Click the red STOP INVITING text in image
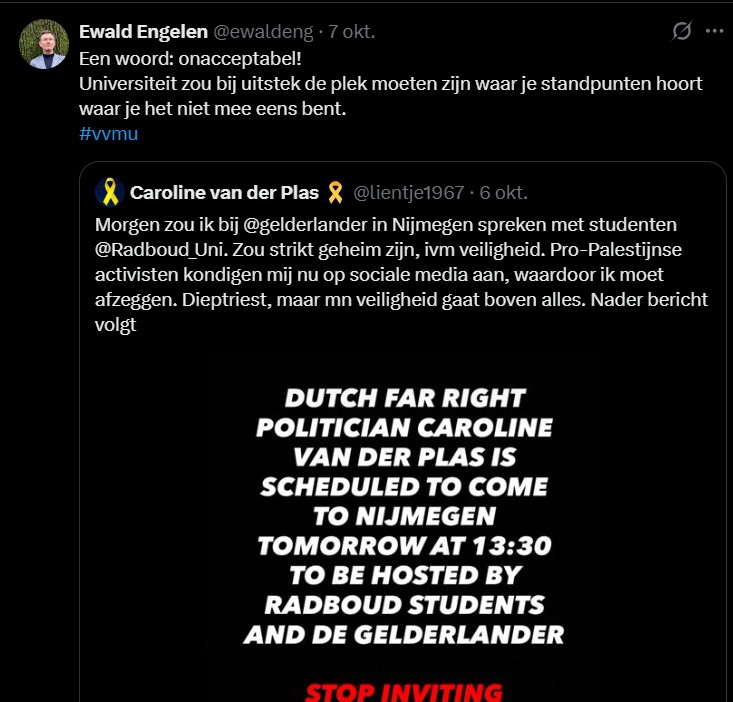This screenshot has height=702, width=733. [x=403, y=691]
